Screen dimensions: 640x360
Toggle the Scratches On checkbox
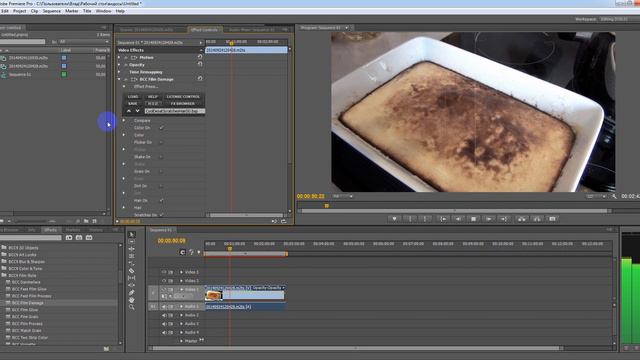click(x=162, y=215)
